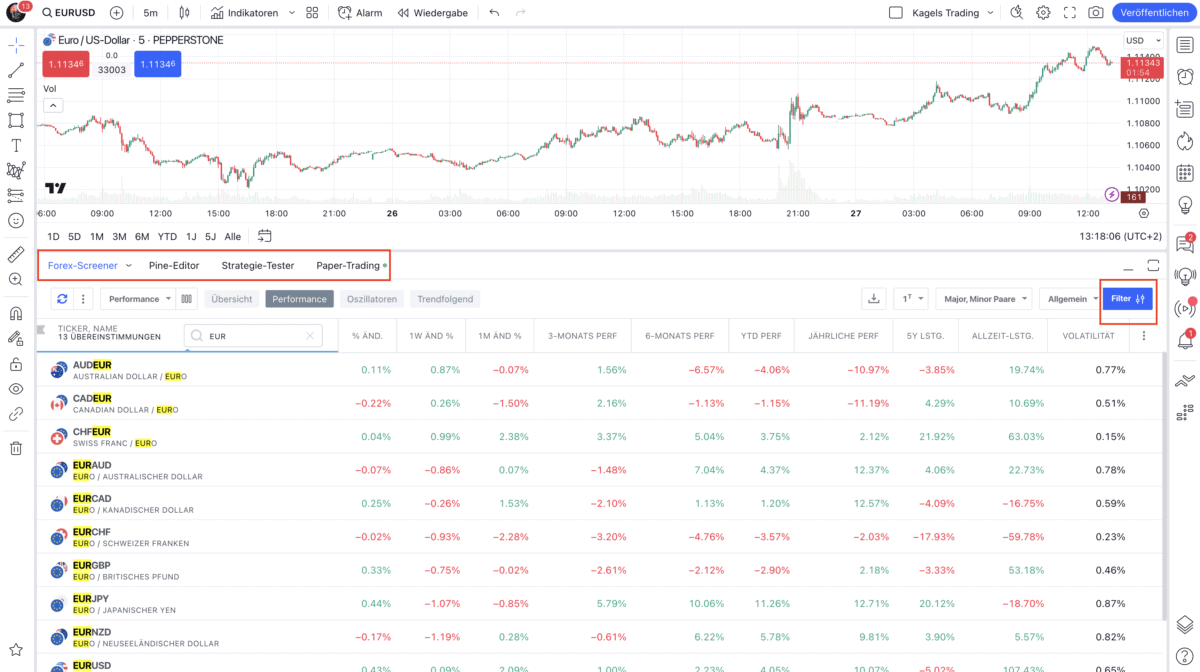
Task: Enter fullscreen chart mode
Action: pos(1071,12)
